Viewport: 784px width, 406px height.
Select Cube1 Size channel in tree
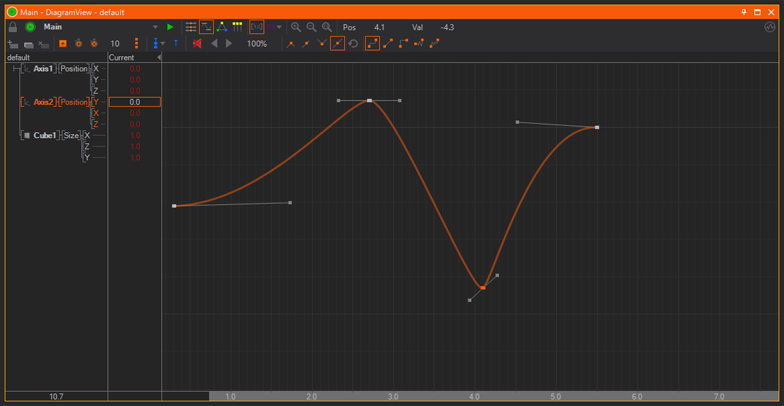click(x=71, y=135)
